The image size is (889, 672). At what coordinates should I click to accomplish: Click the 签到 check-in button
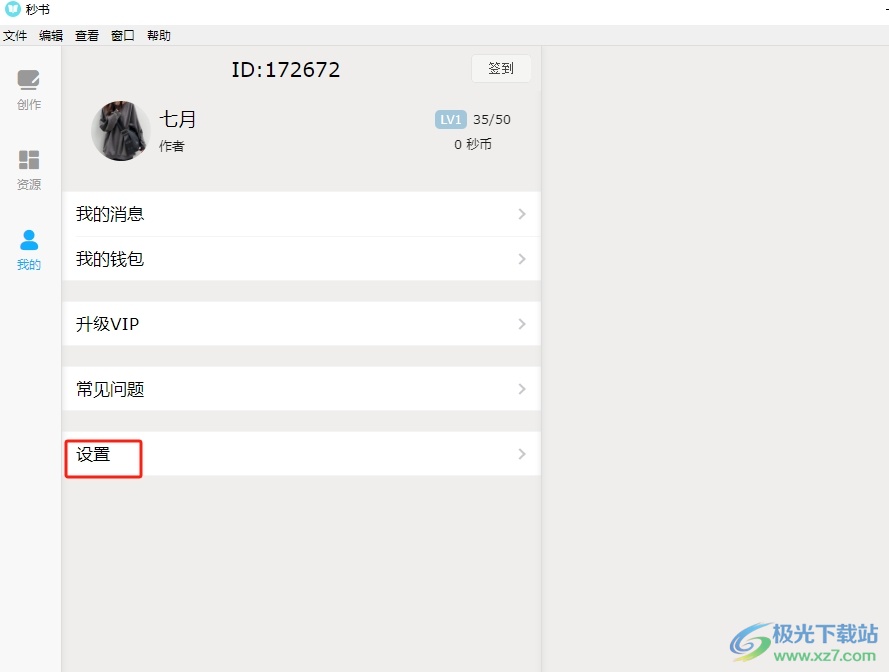(x=501, y=69)
